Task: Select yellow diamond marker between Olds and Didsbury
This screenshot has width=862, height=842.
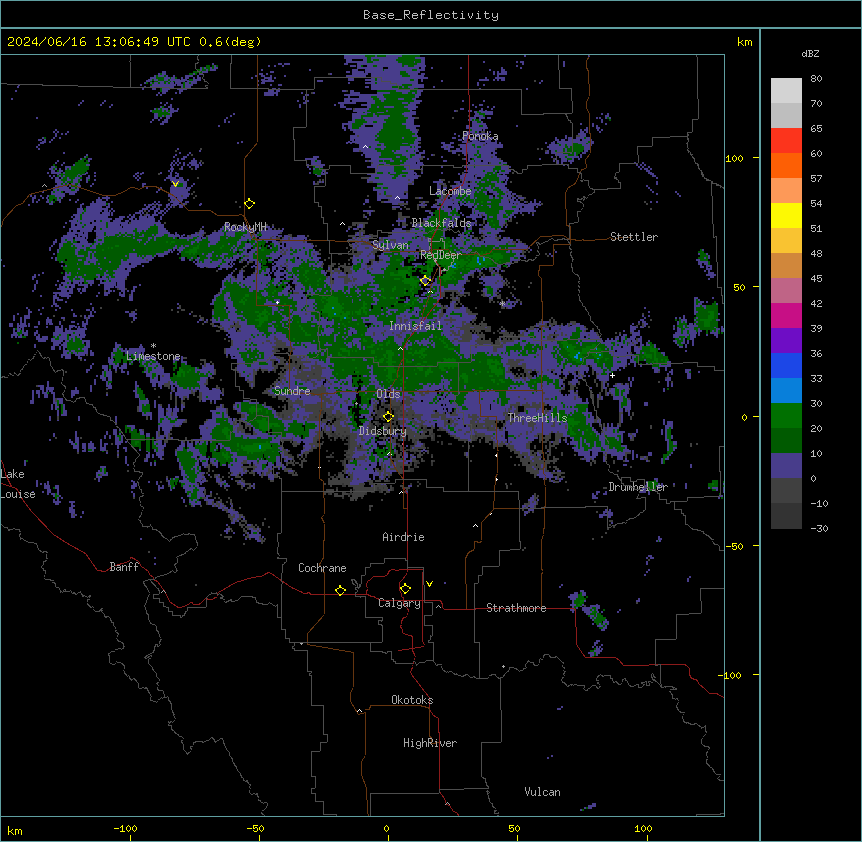Action: coord(388,417)
